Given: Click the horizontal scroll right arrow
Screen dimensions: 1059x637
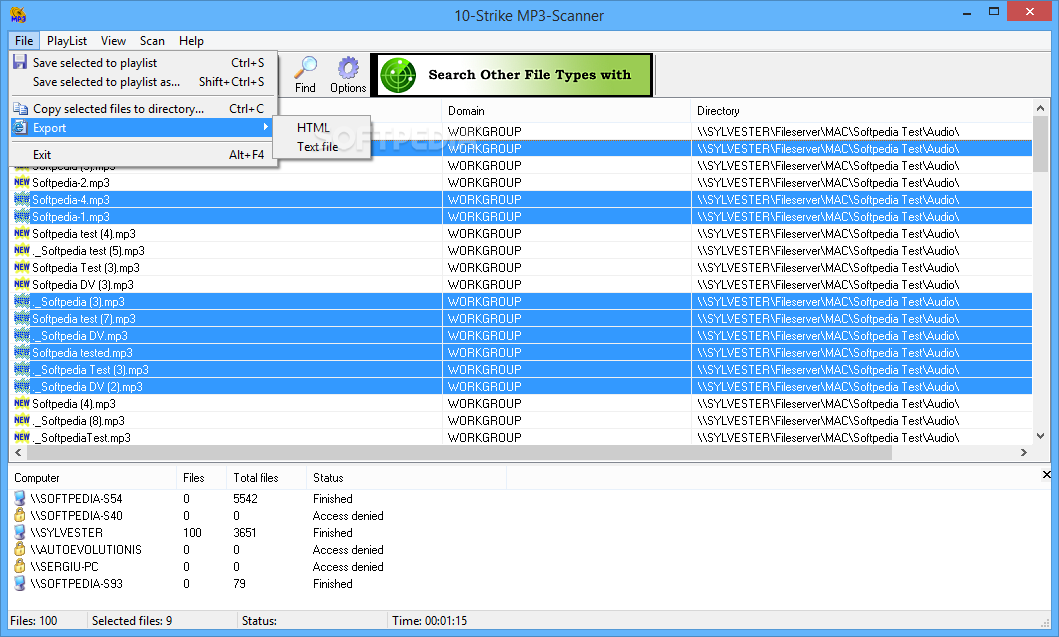Looking at the screenshot, I should tap(1024, 453).
